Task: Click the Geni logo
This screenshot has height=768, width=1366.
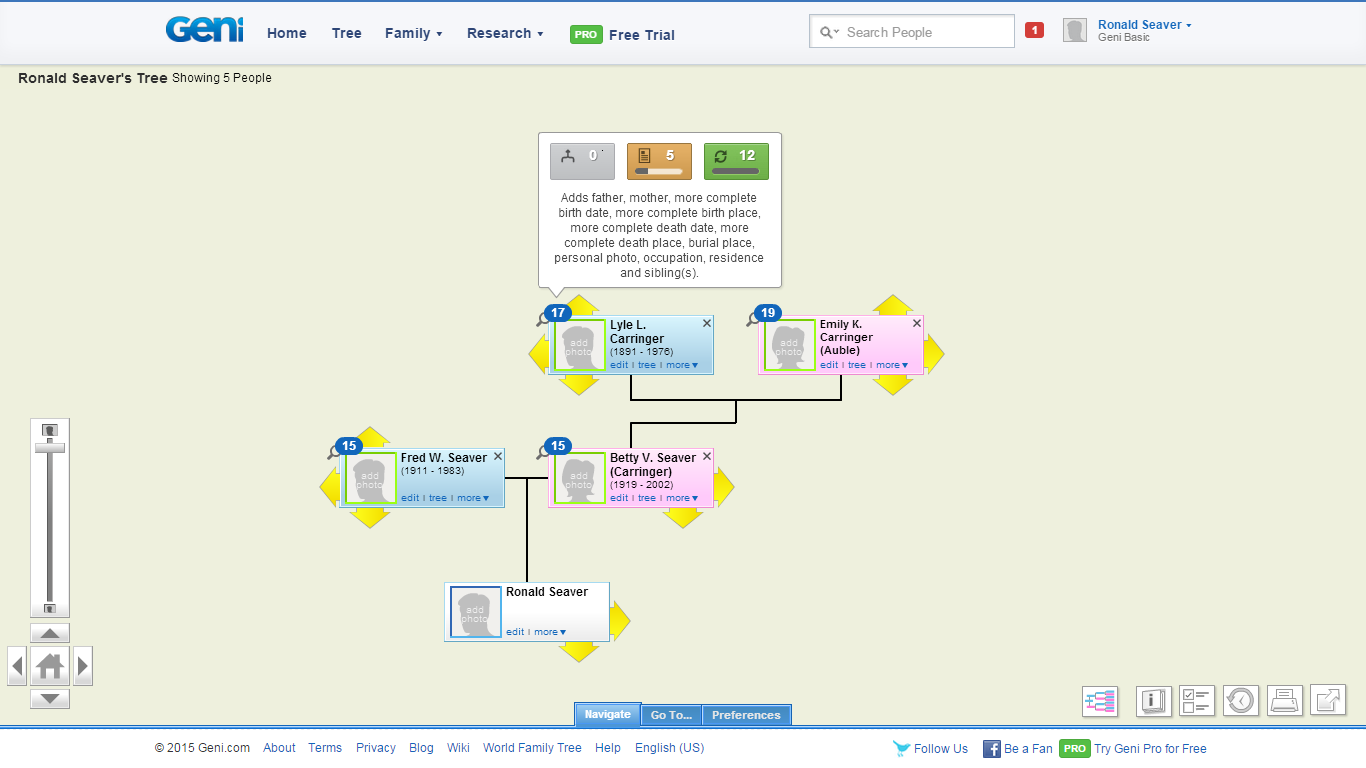Action: pyautogui.click(x=204, y=30)
